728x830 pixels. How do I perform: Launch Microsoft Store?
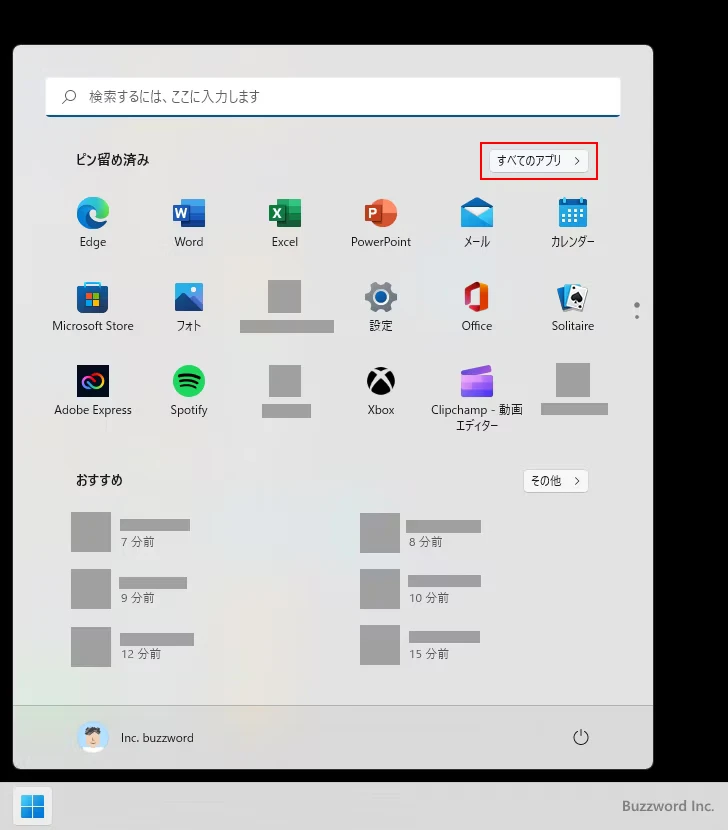pyautogui.click(x=93, y=306)
